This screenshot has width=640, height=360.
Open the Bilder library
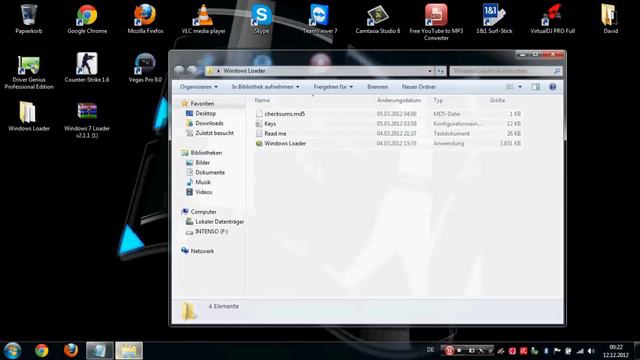202,162
